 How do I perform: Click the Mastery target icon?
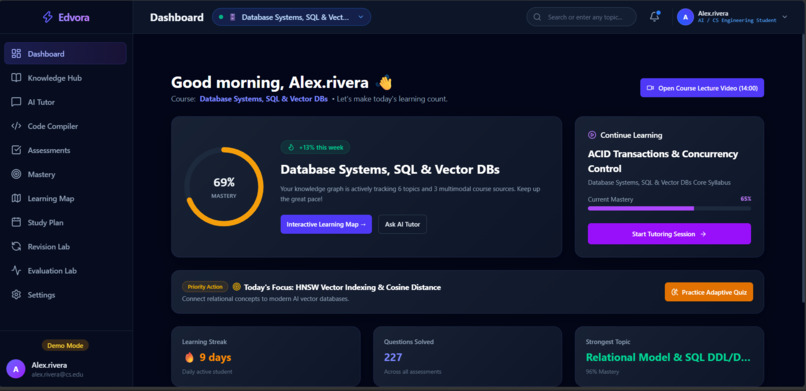[16, 174]
